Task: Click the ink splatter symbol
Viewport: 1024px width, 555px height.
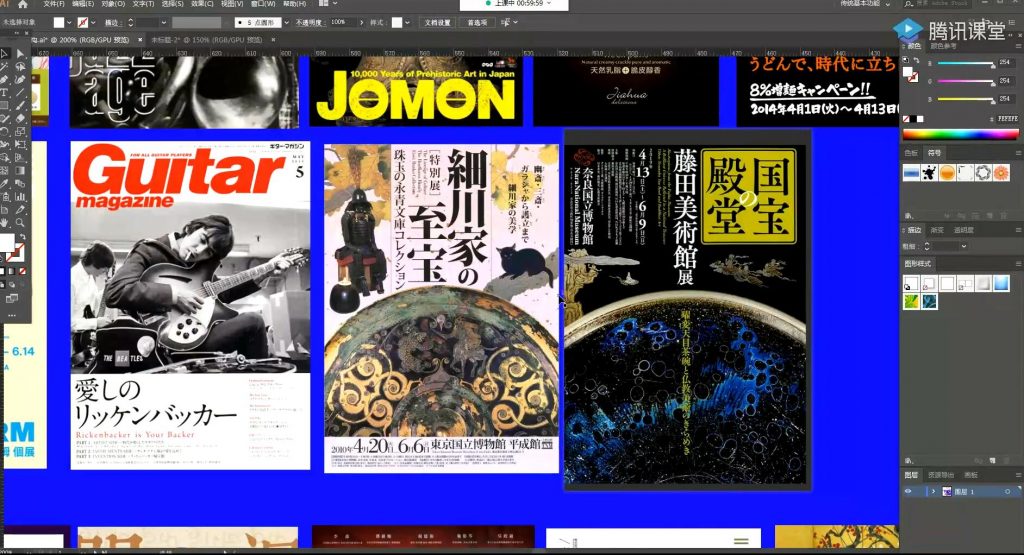Action: tap(929, 173)
